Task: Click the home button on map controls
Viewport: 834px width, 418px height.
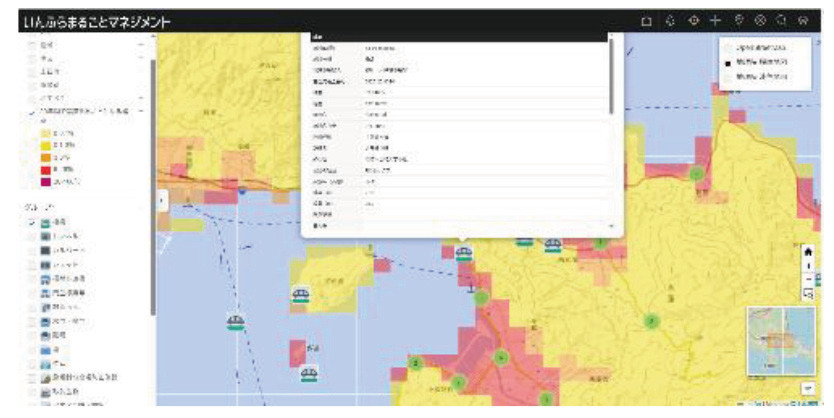Action: (x=808, y=252)
